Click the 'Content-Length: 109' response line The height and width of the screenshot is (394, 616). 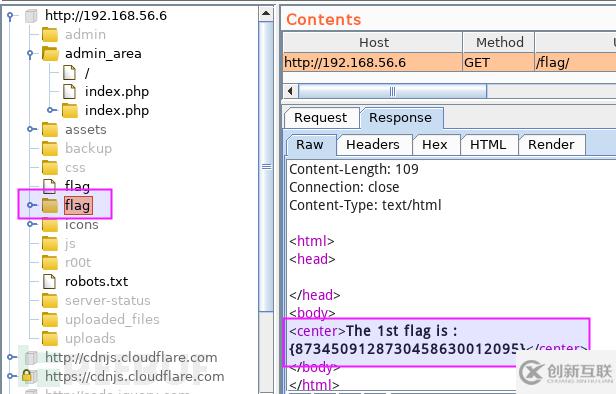click(x=354, y=169)
